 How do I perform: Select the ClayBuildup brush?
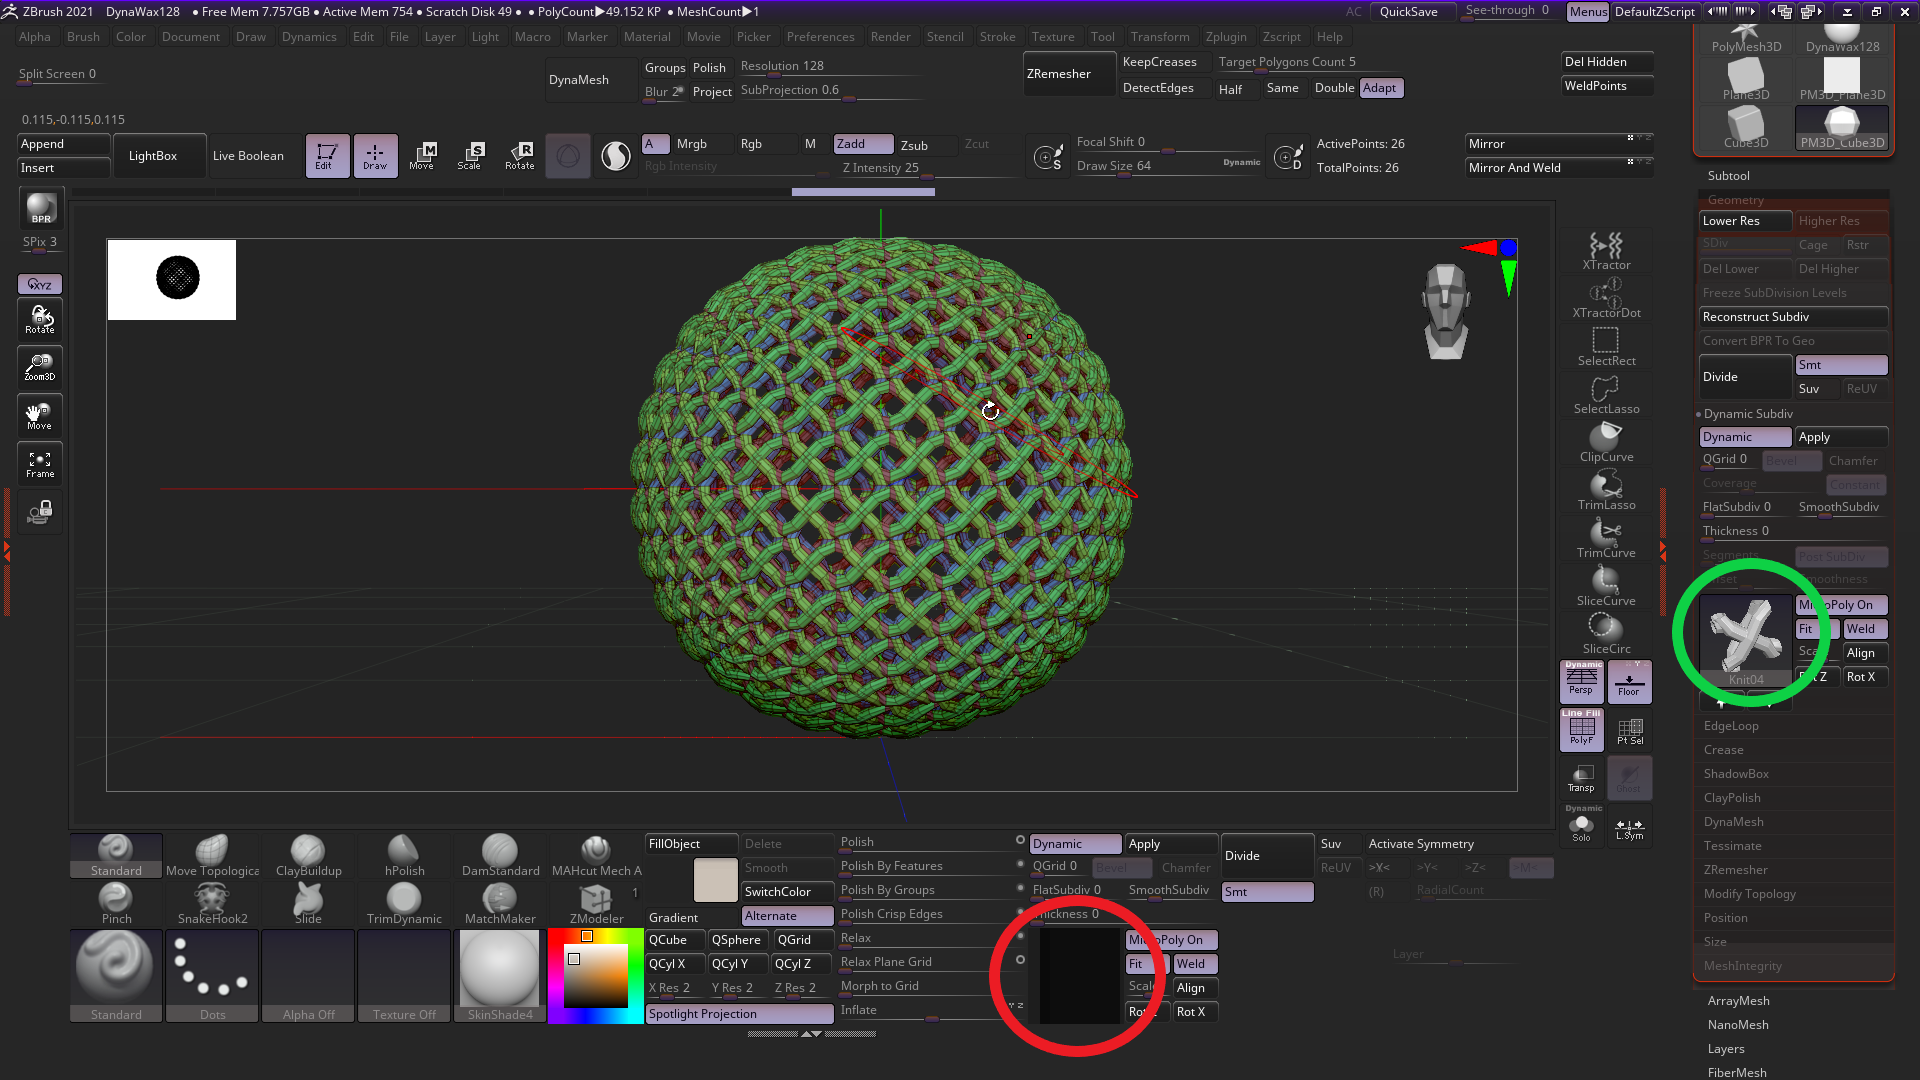308,856
